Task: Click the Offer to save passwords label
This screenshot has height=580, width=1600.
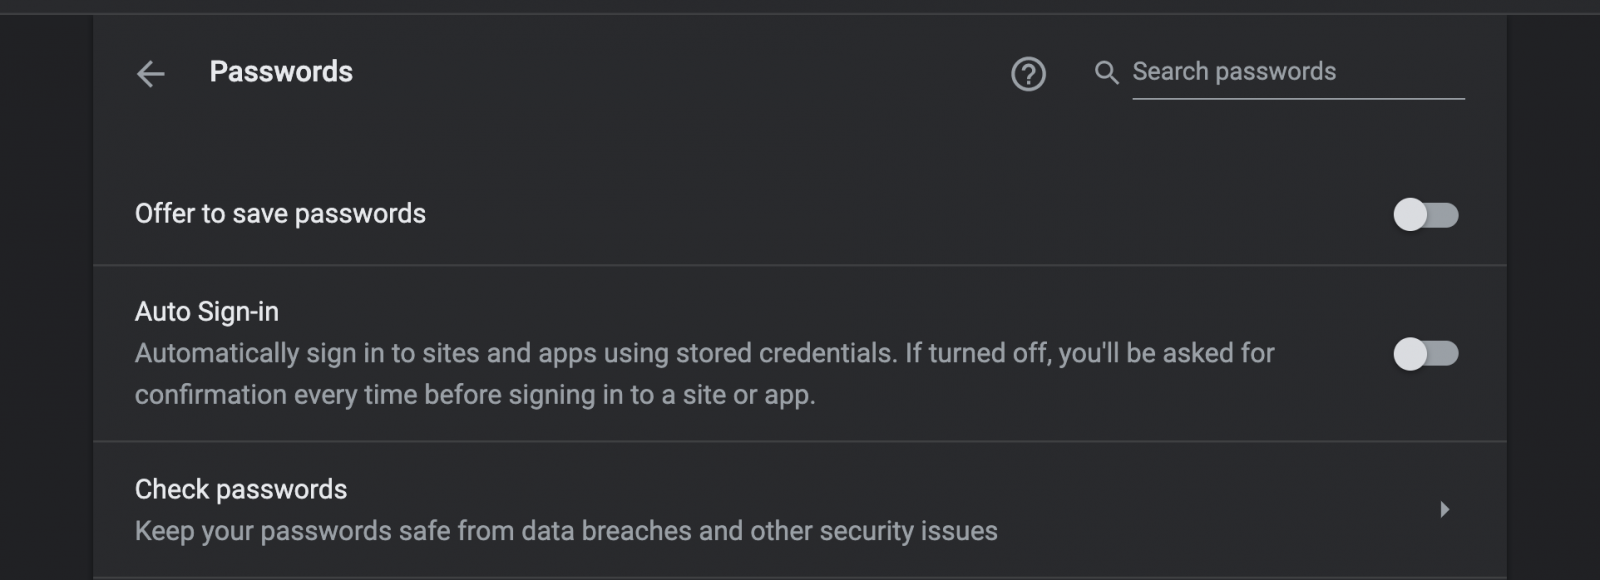Action: [280, 214]
